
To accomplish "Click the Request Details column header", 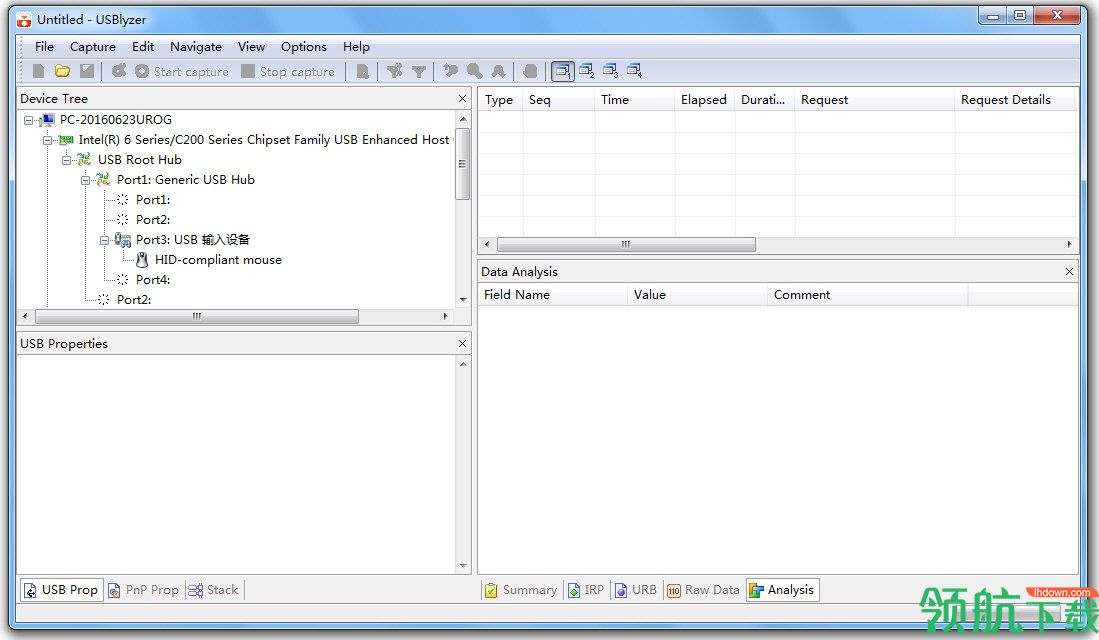I will (1014, 100).
